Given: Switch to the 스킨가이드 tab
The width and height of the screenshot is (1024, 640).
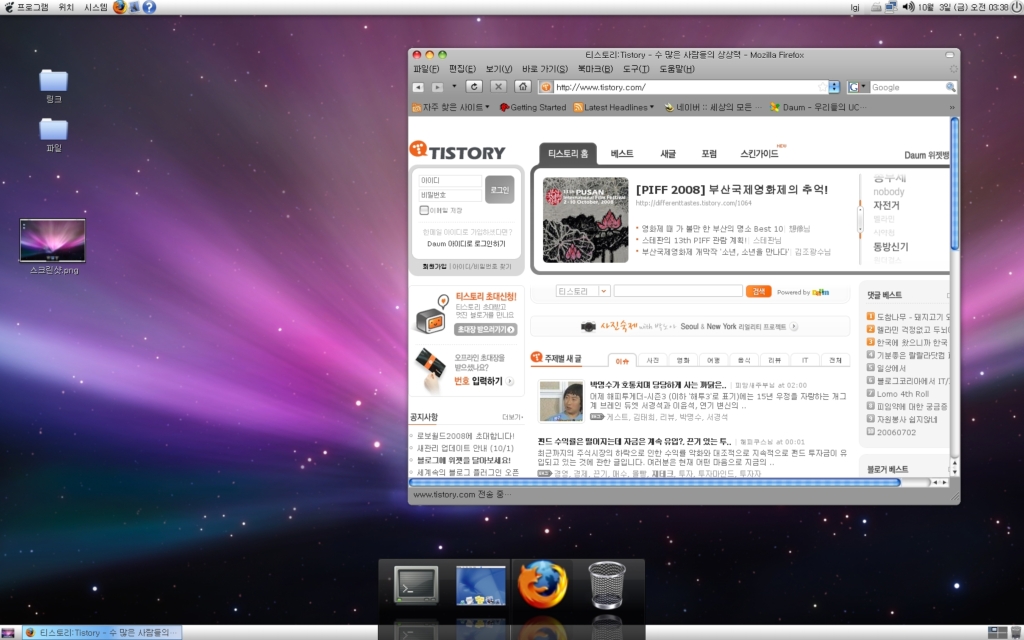Looking at the screenshot, I should 759,153.
